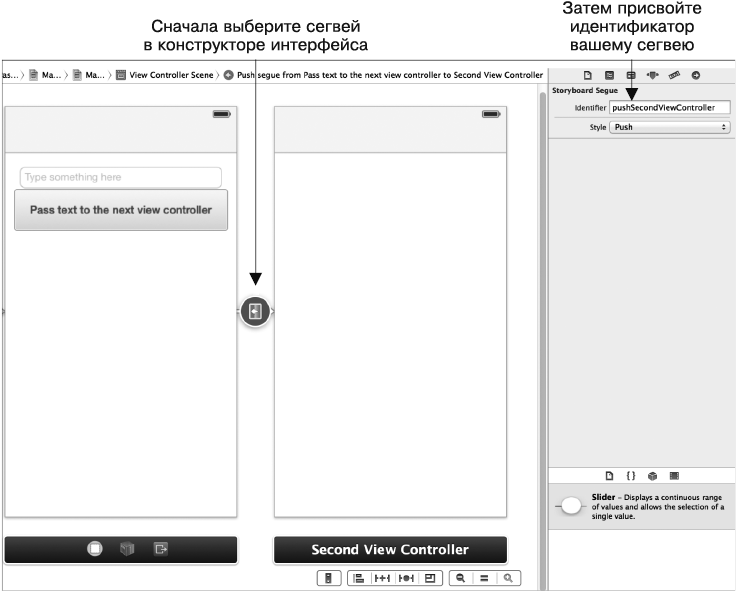Click the segue Identifier text field

pos(669,107)
